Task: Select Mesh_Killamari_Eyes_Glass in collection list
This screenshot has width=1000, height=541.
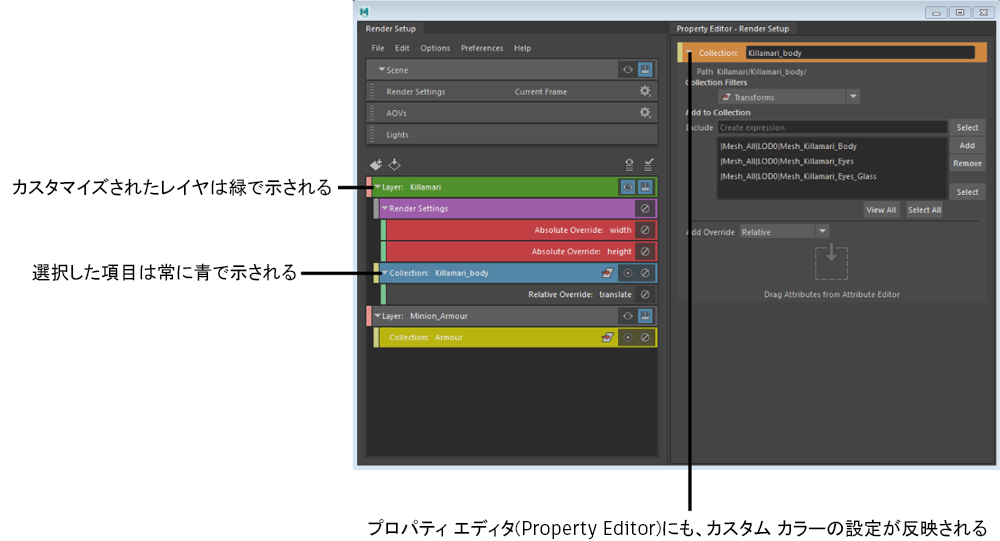Action: [798, 176]
